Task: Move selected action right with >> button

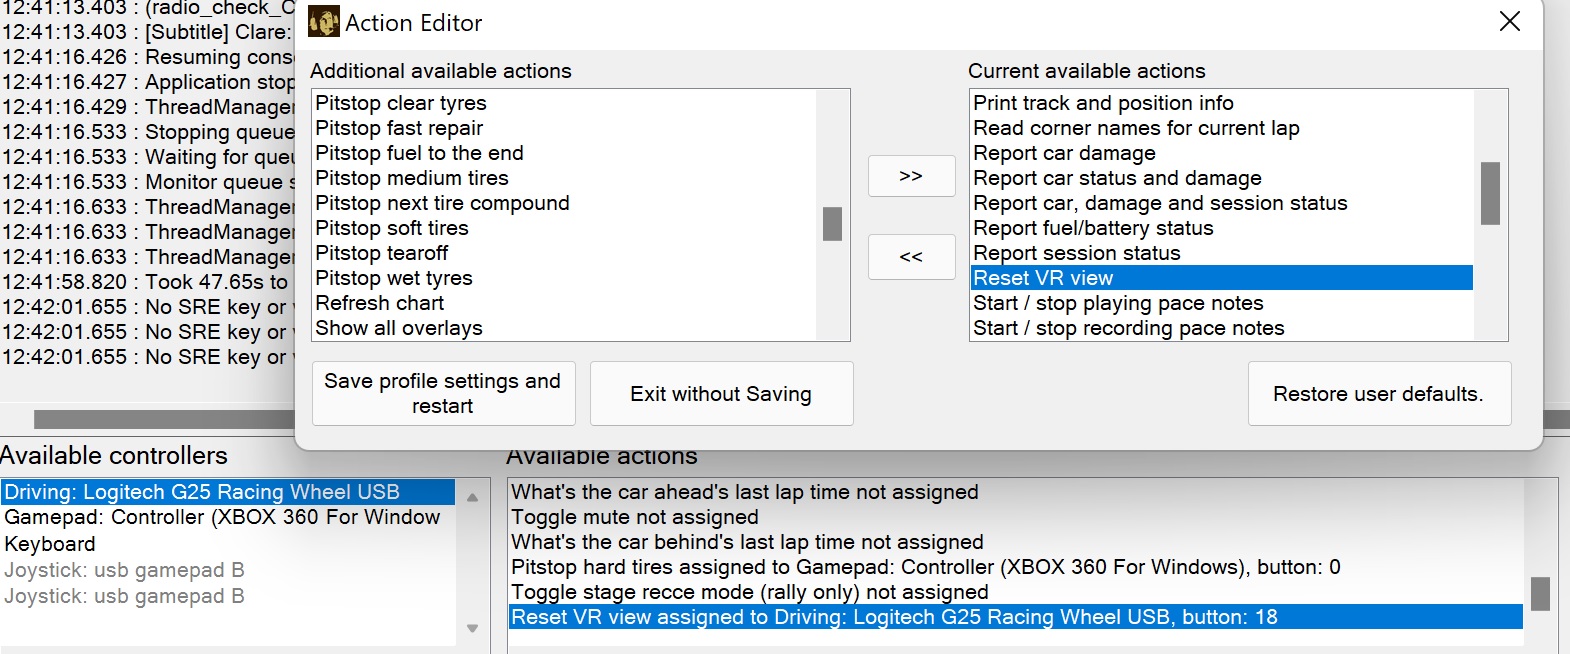Action: click(911, 176)
